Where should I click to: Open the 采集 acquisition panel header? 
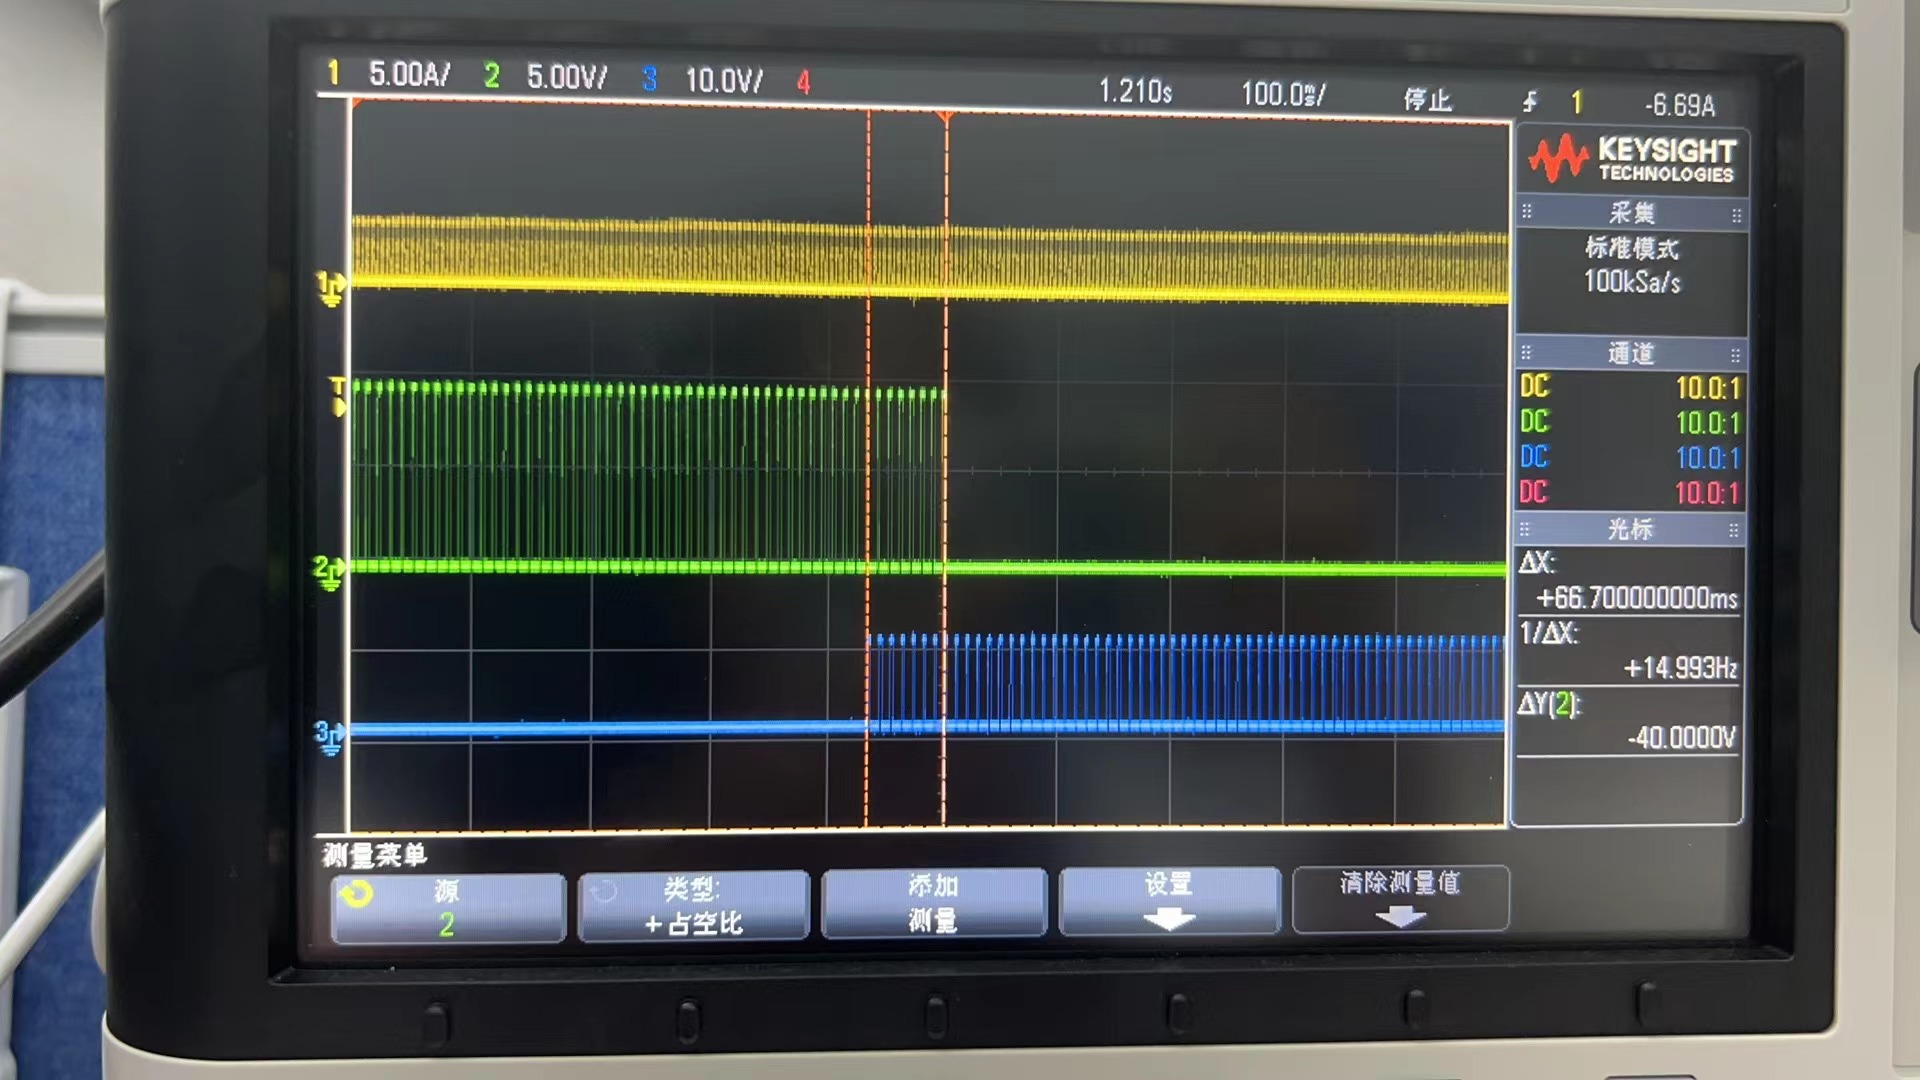1631,213
